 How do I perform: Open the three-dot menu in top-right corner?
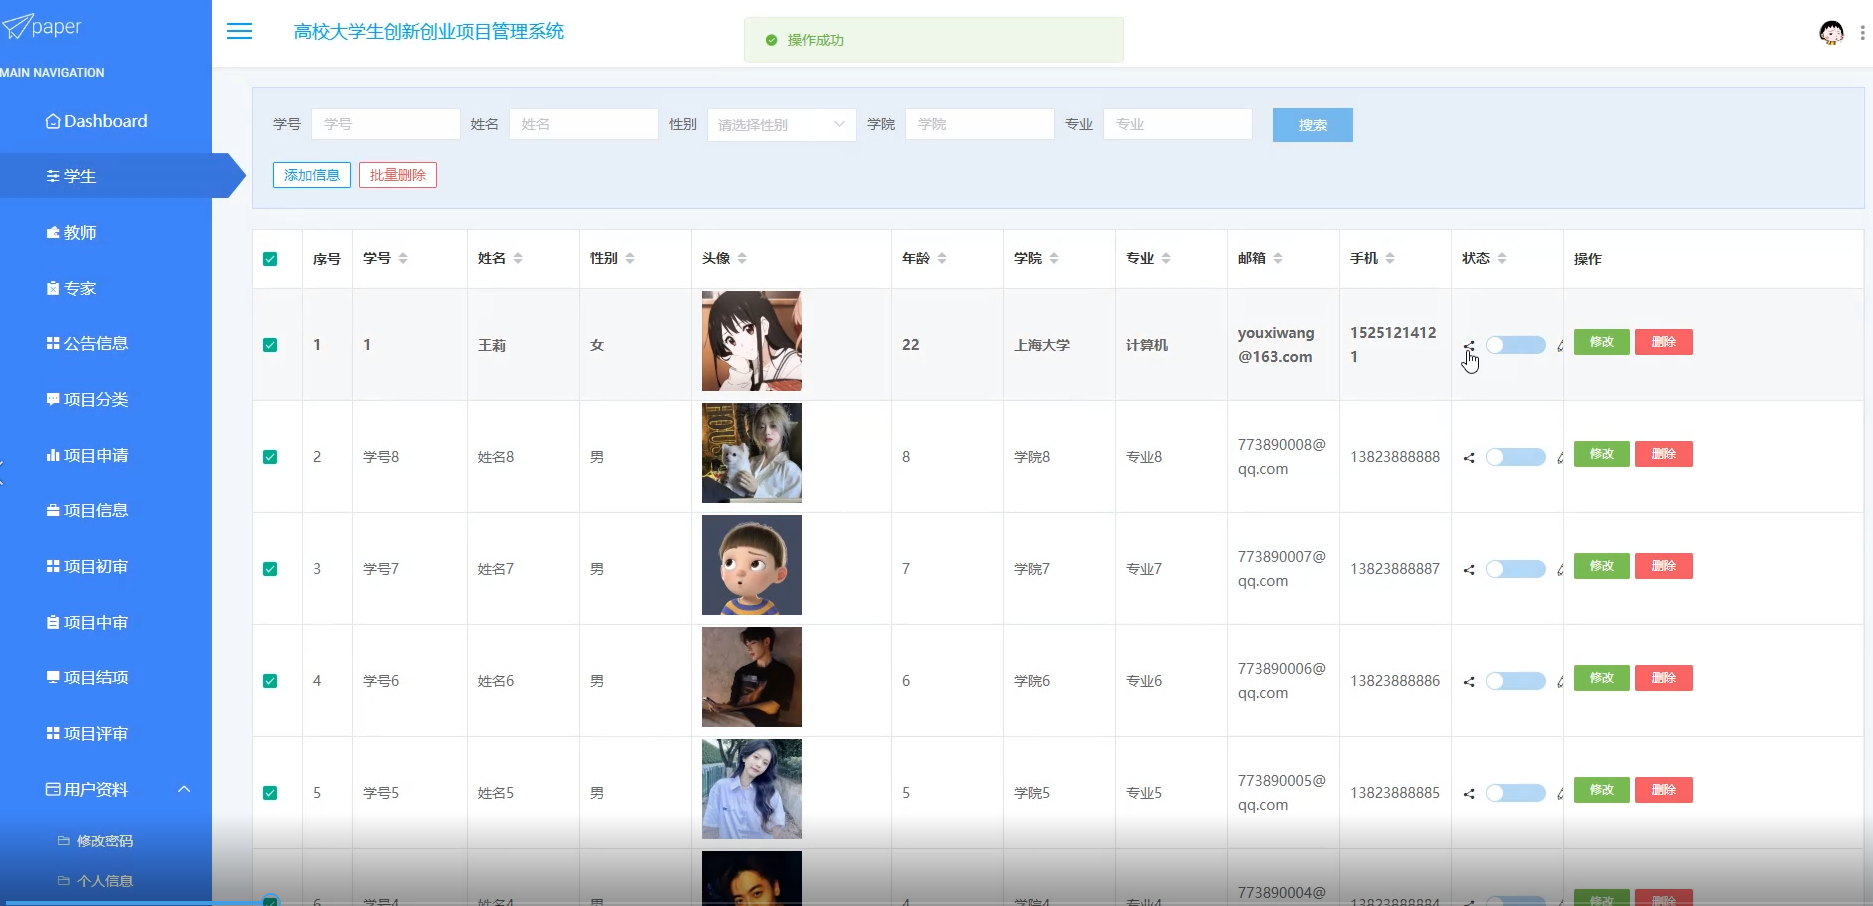click(x=1861, y=32)
